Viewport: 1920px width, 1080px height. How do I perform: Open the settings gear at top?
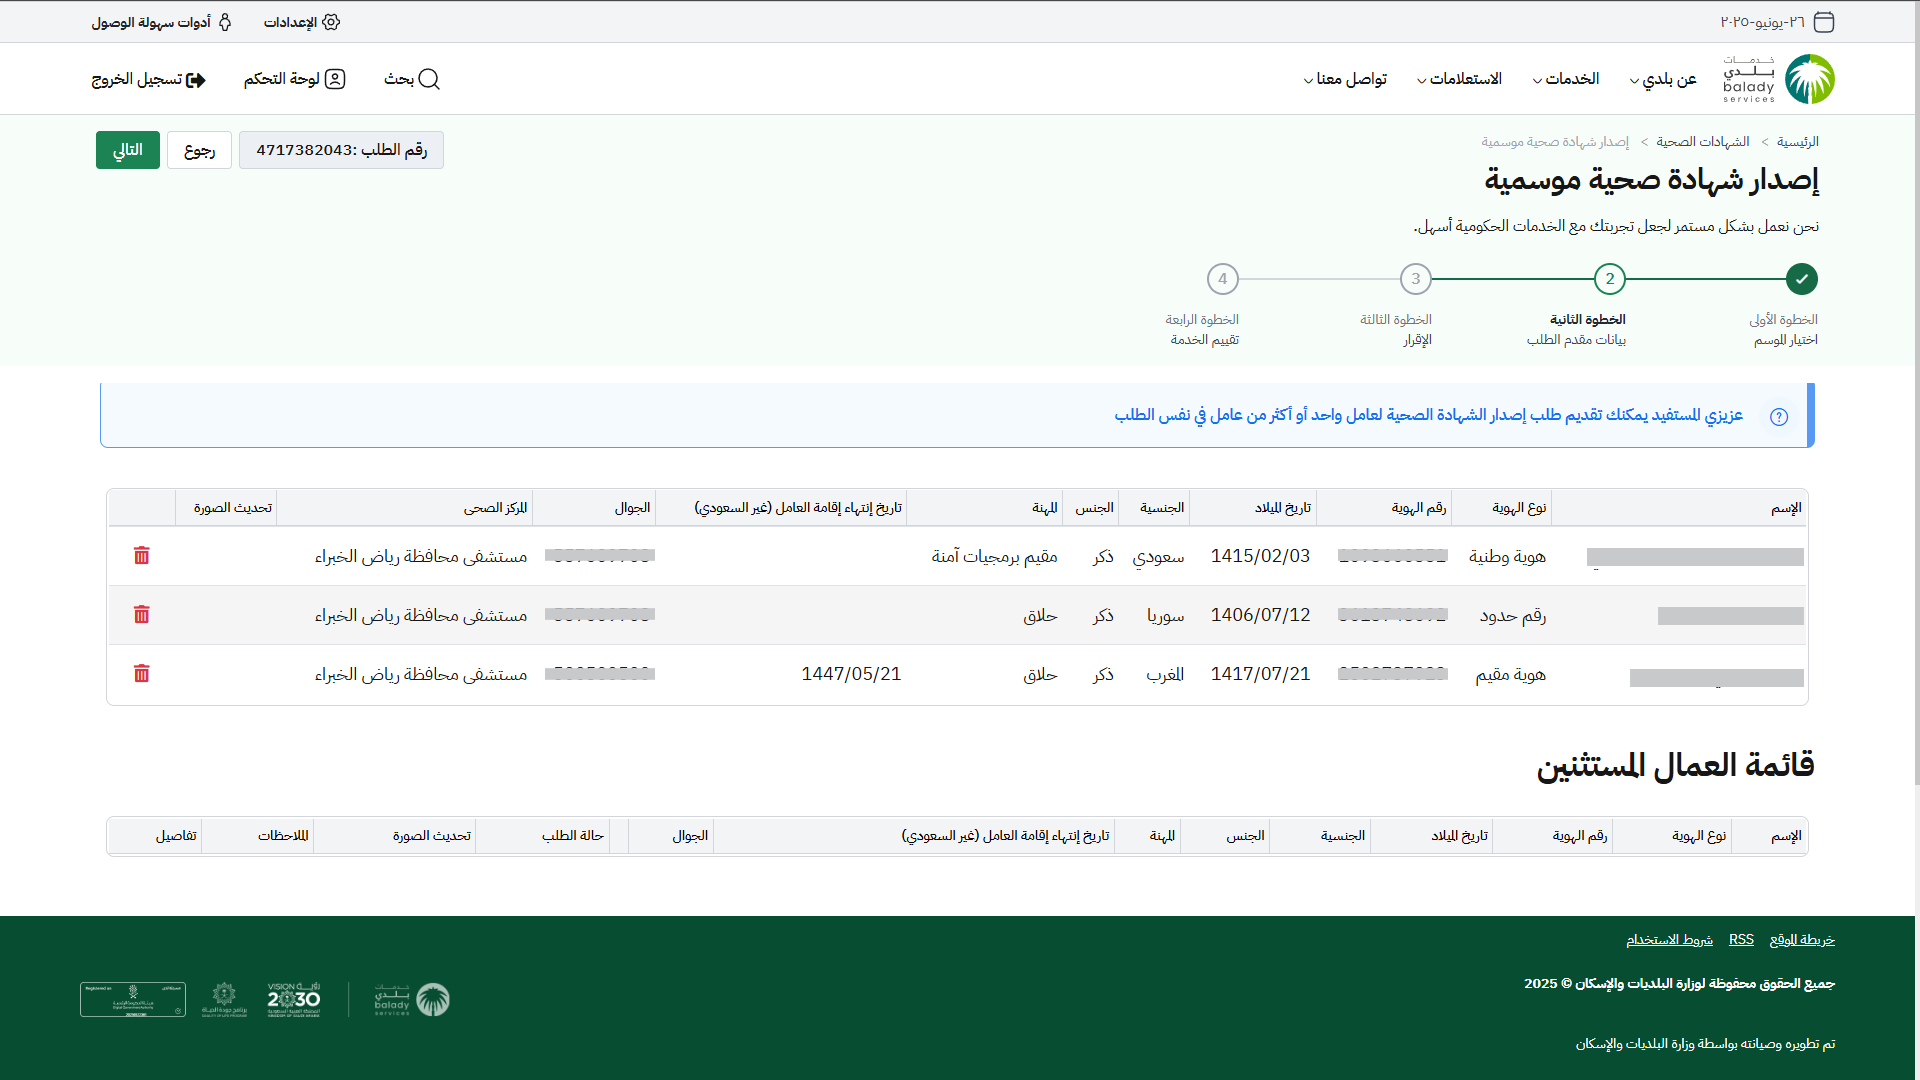(331, 22)
